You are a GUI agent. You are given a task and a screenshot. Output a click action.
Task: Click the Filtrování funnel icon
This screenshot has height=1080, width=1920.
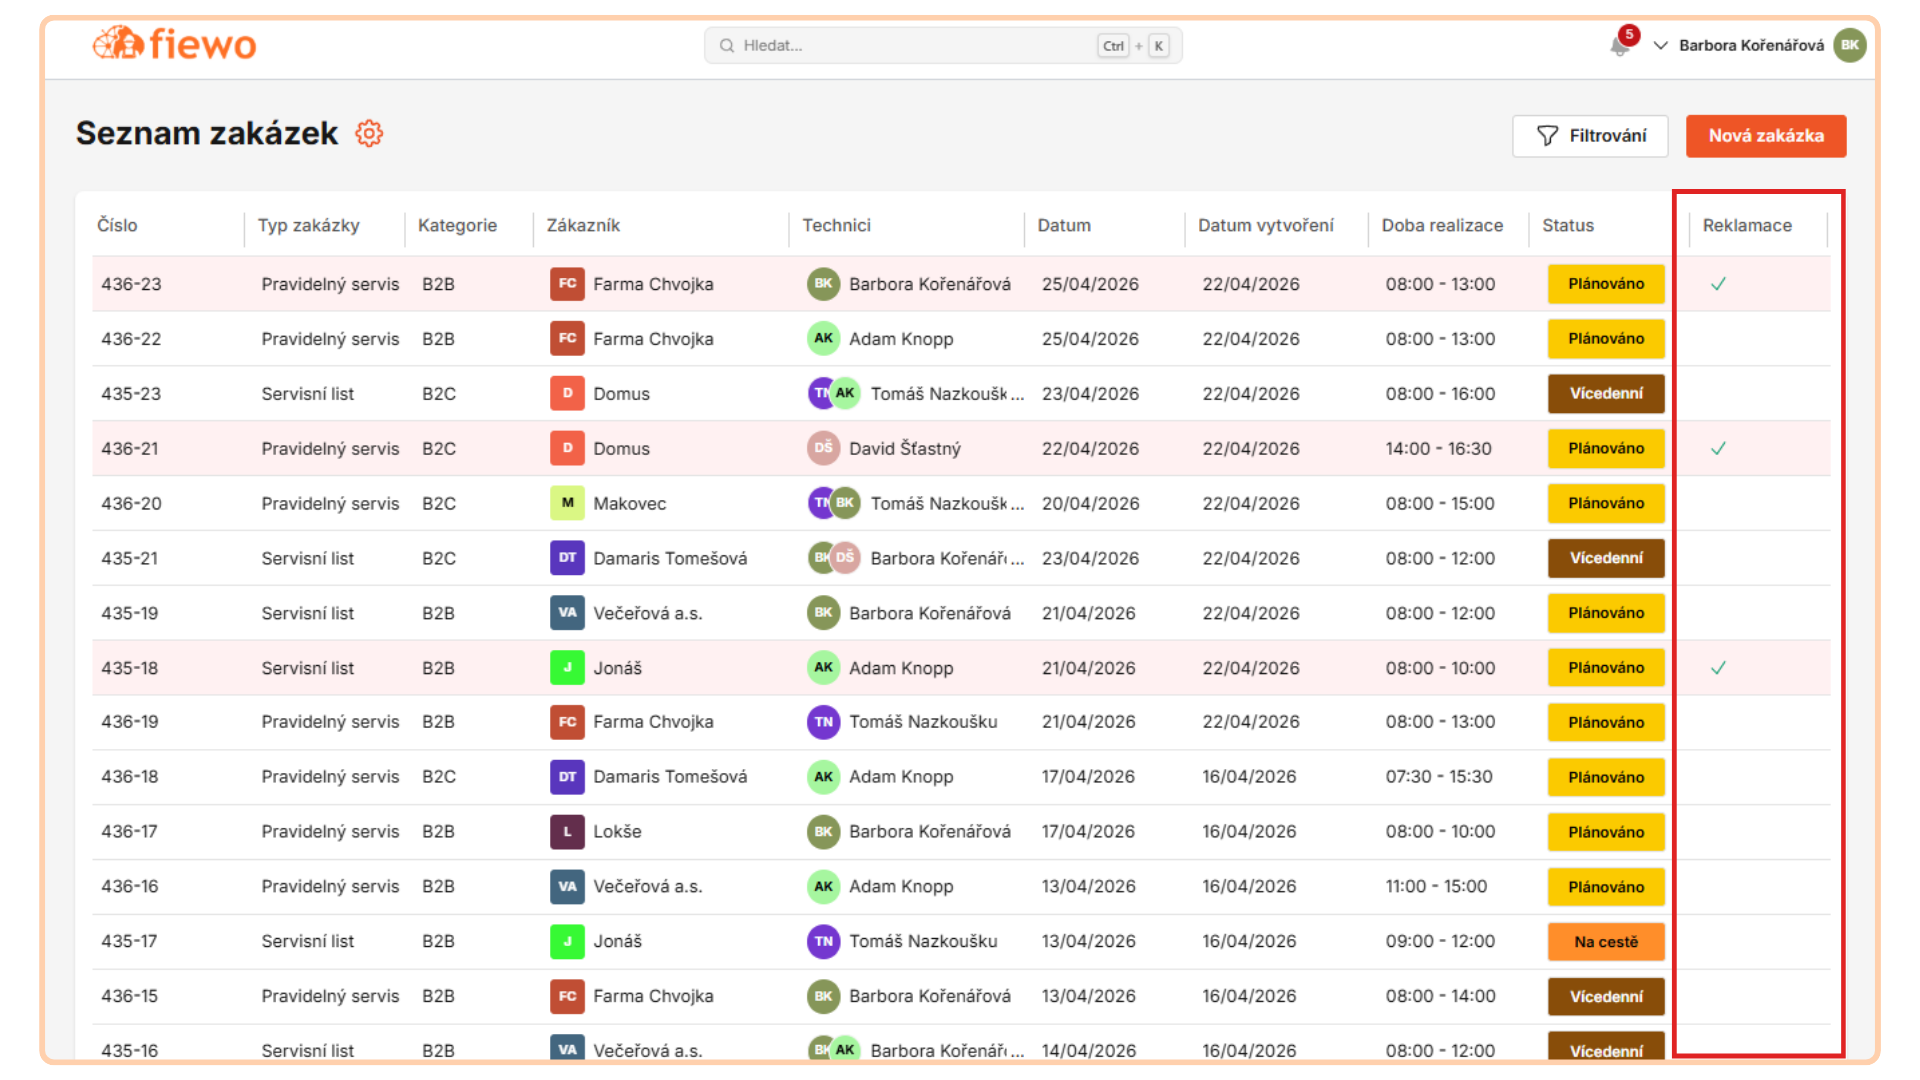click(1547, 136)
